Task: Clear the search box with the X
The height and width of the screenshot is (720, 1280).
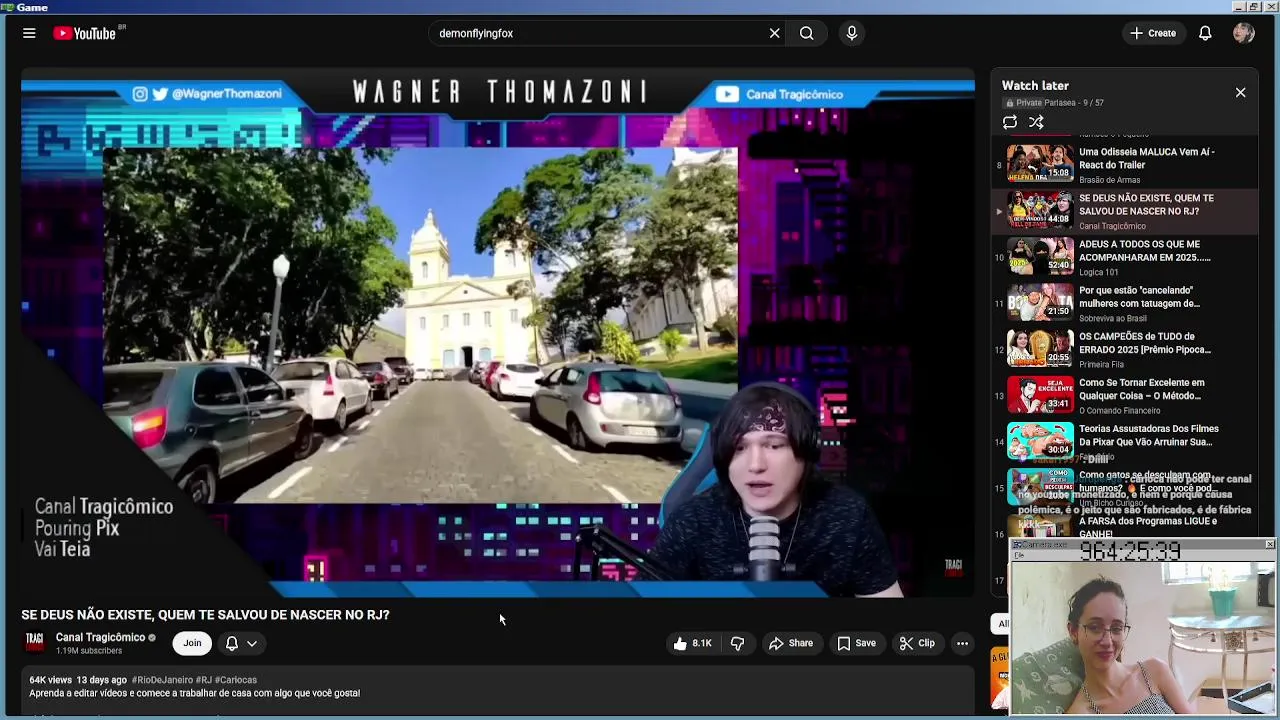Action: [774, 33]
